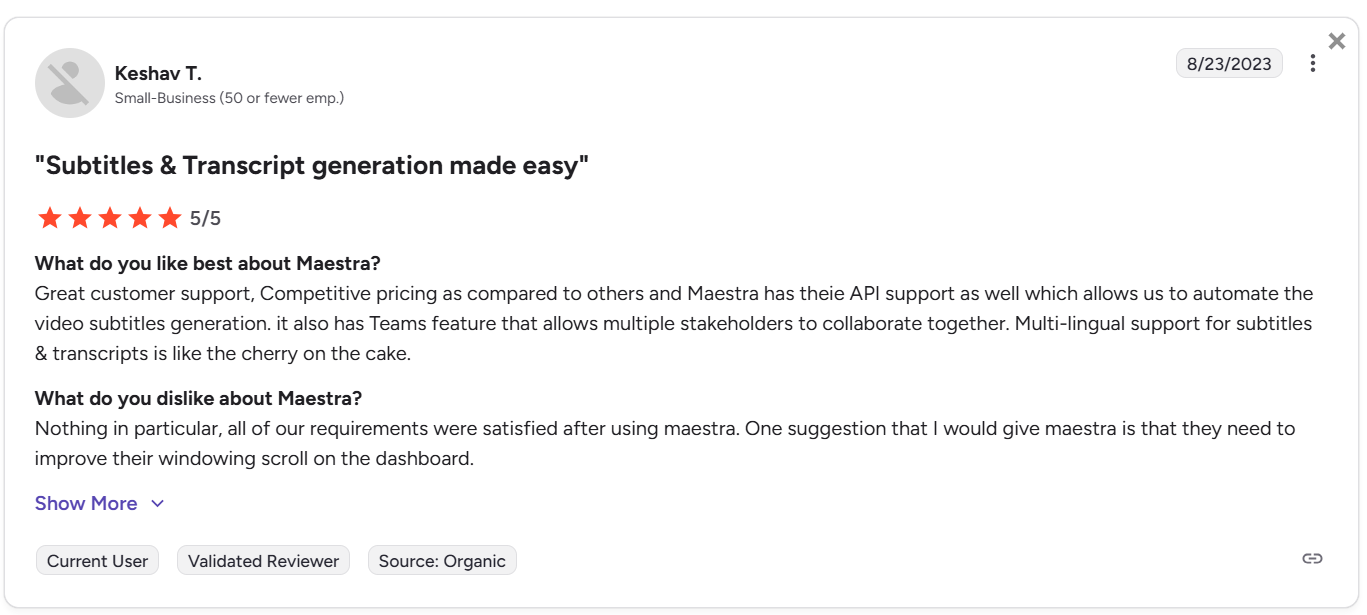
Task: Click the fifth orange rating star
Action: pyautogui.click(x=170, y=218)
